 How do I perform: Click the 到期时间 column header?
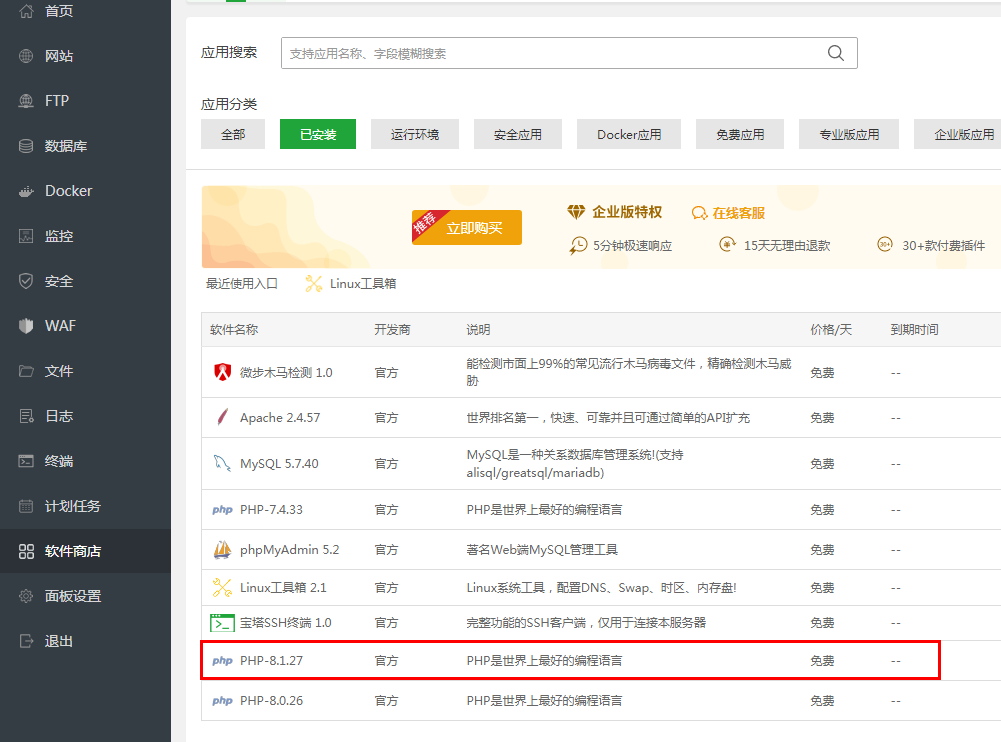click(914, 329)
